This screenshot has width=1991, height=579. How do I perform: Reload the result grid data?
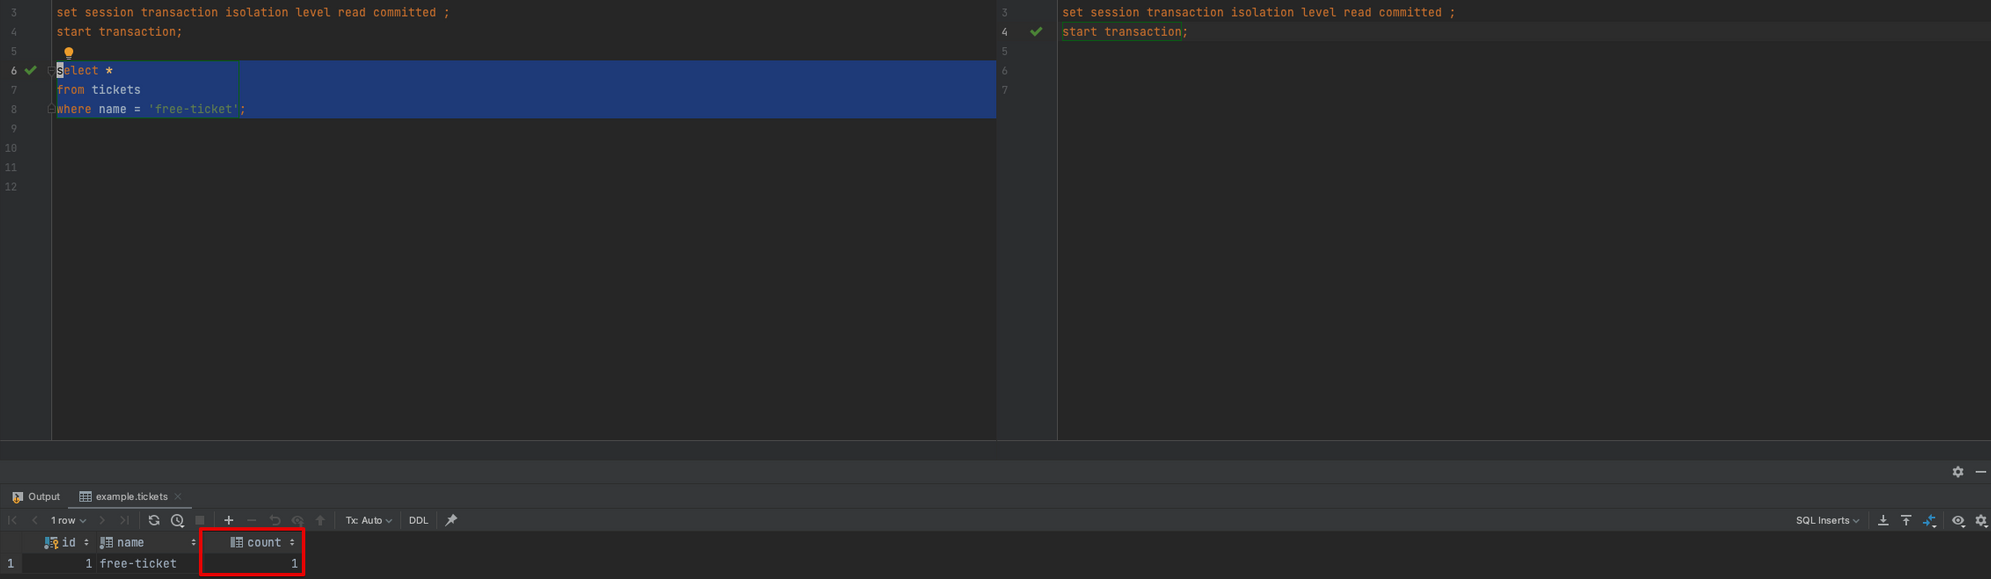tap(154, 520)
